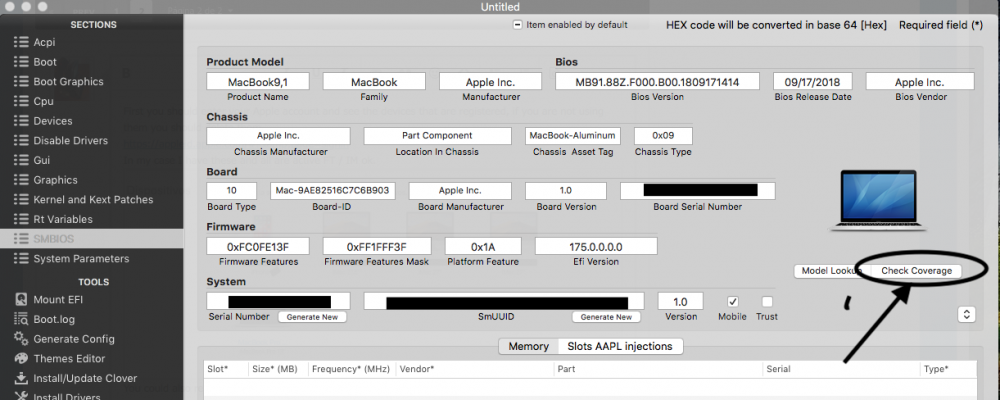Screen dimensions: 1000x400
Task: Edit the Bios Vendor field
Action: [920, 82]
